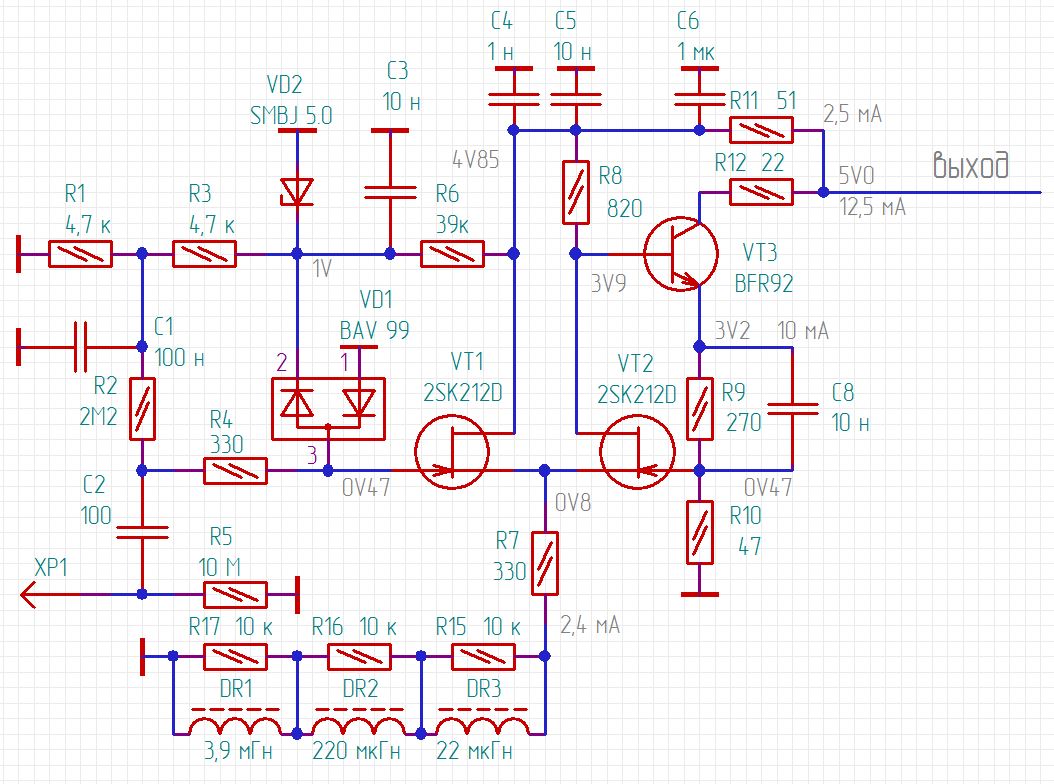
Task: Click the "выход" output label
Action: click(x=968, y=165)
